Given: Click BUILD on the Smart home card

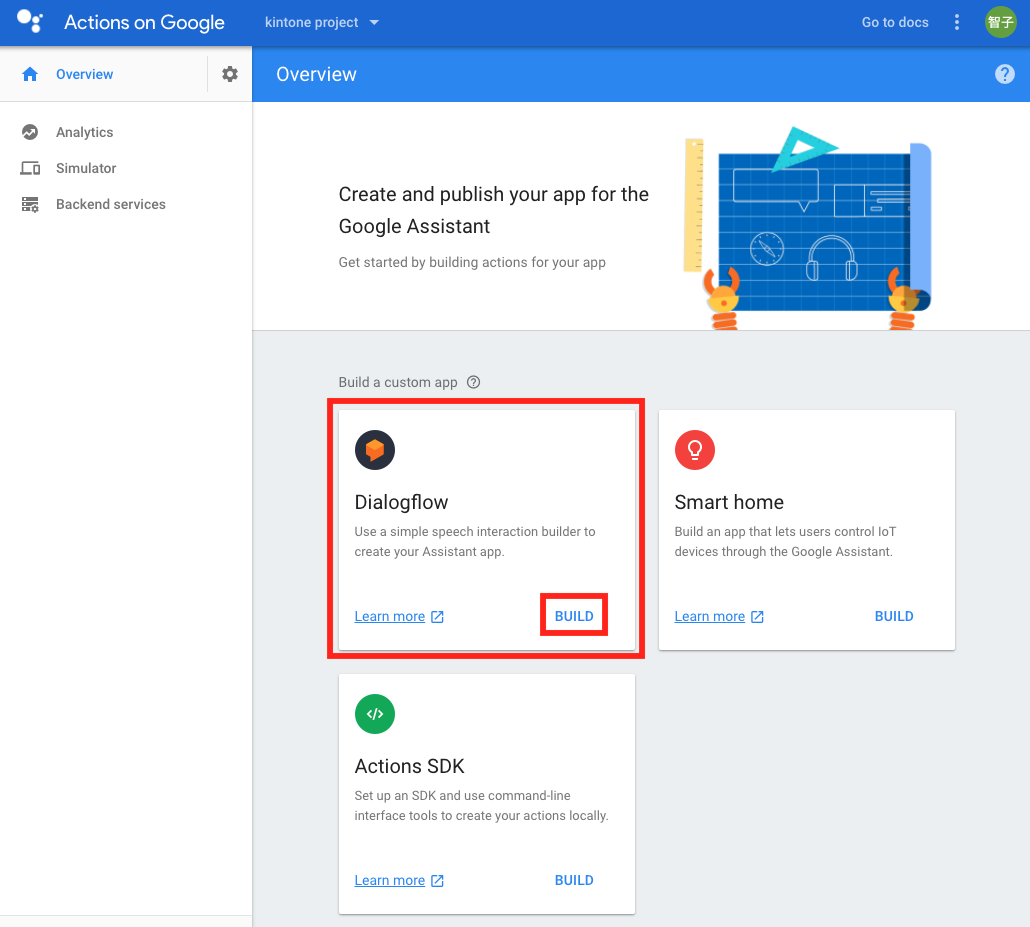Looking at the screenshot, I should [894, 616].
